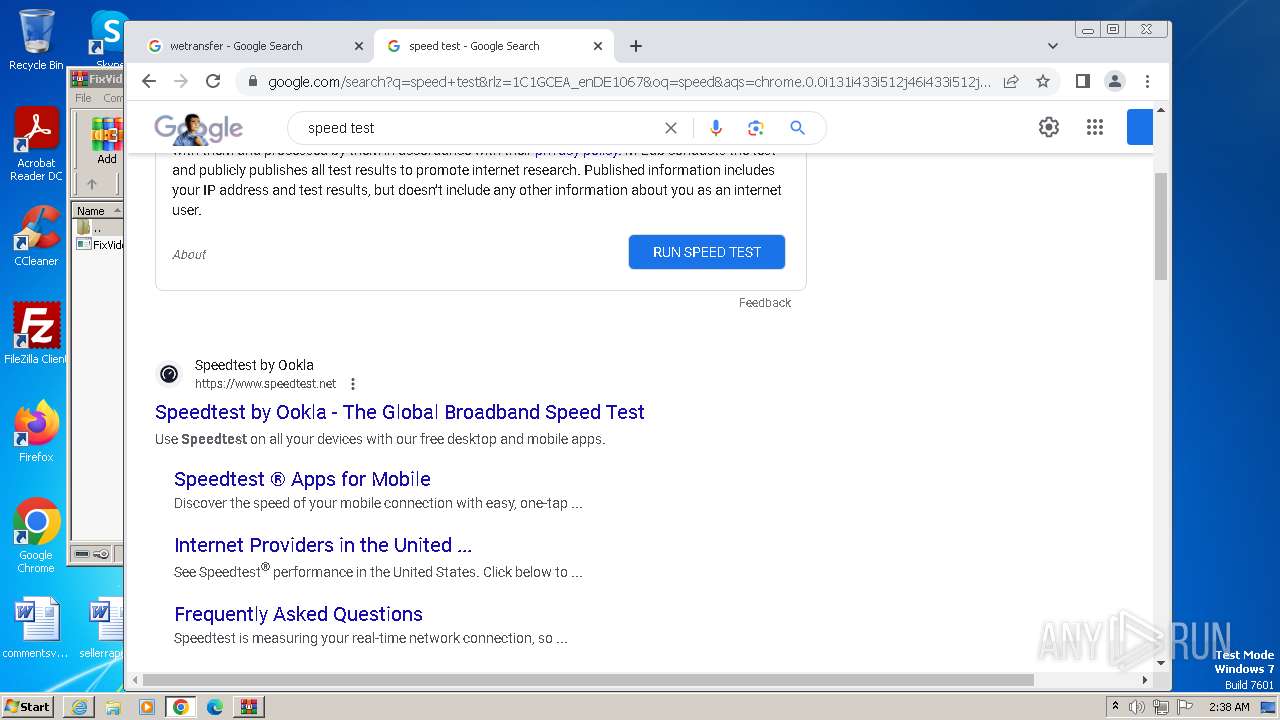Open Google quick settings gear

click(1048, 127)
